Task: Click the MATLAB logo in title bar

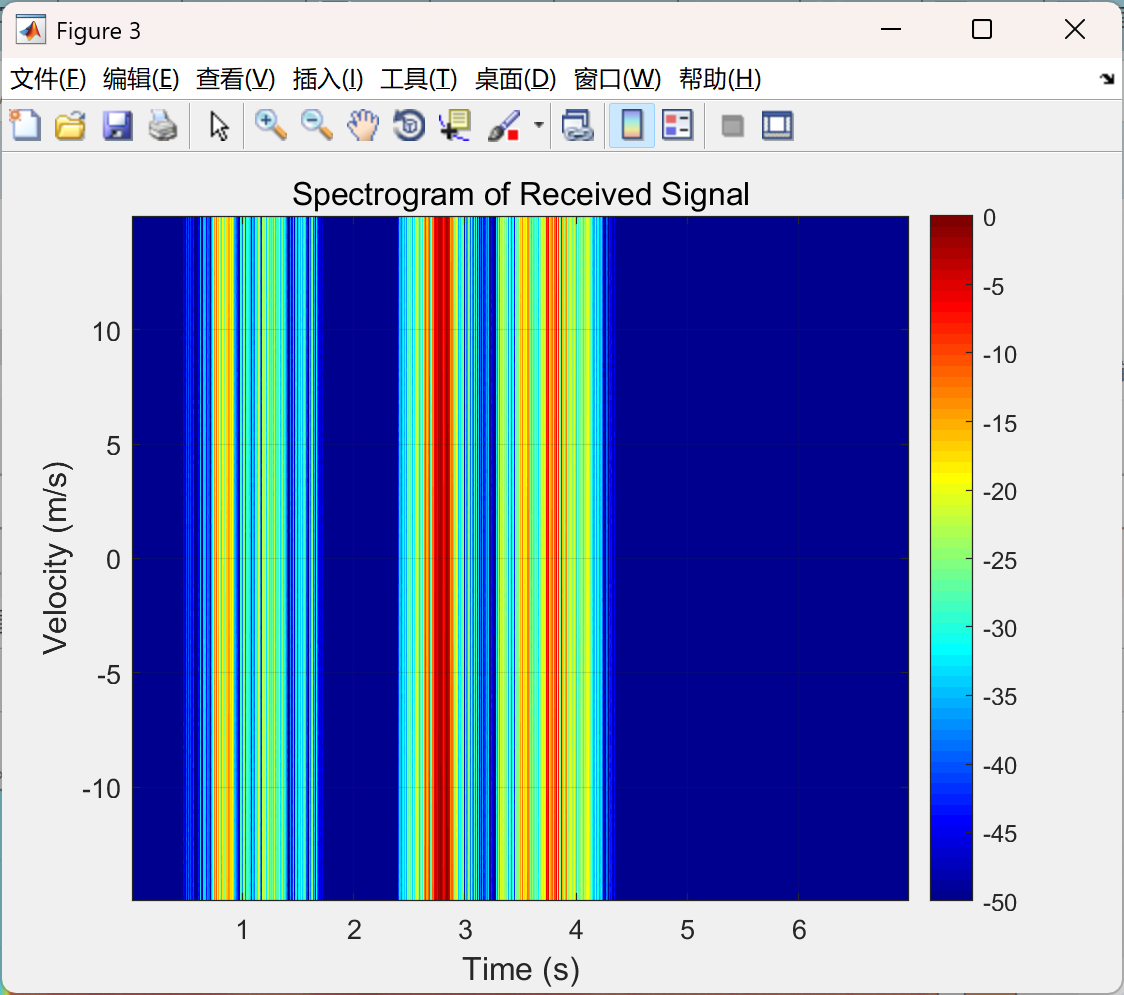Action: pos(30,30)
